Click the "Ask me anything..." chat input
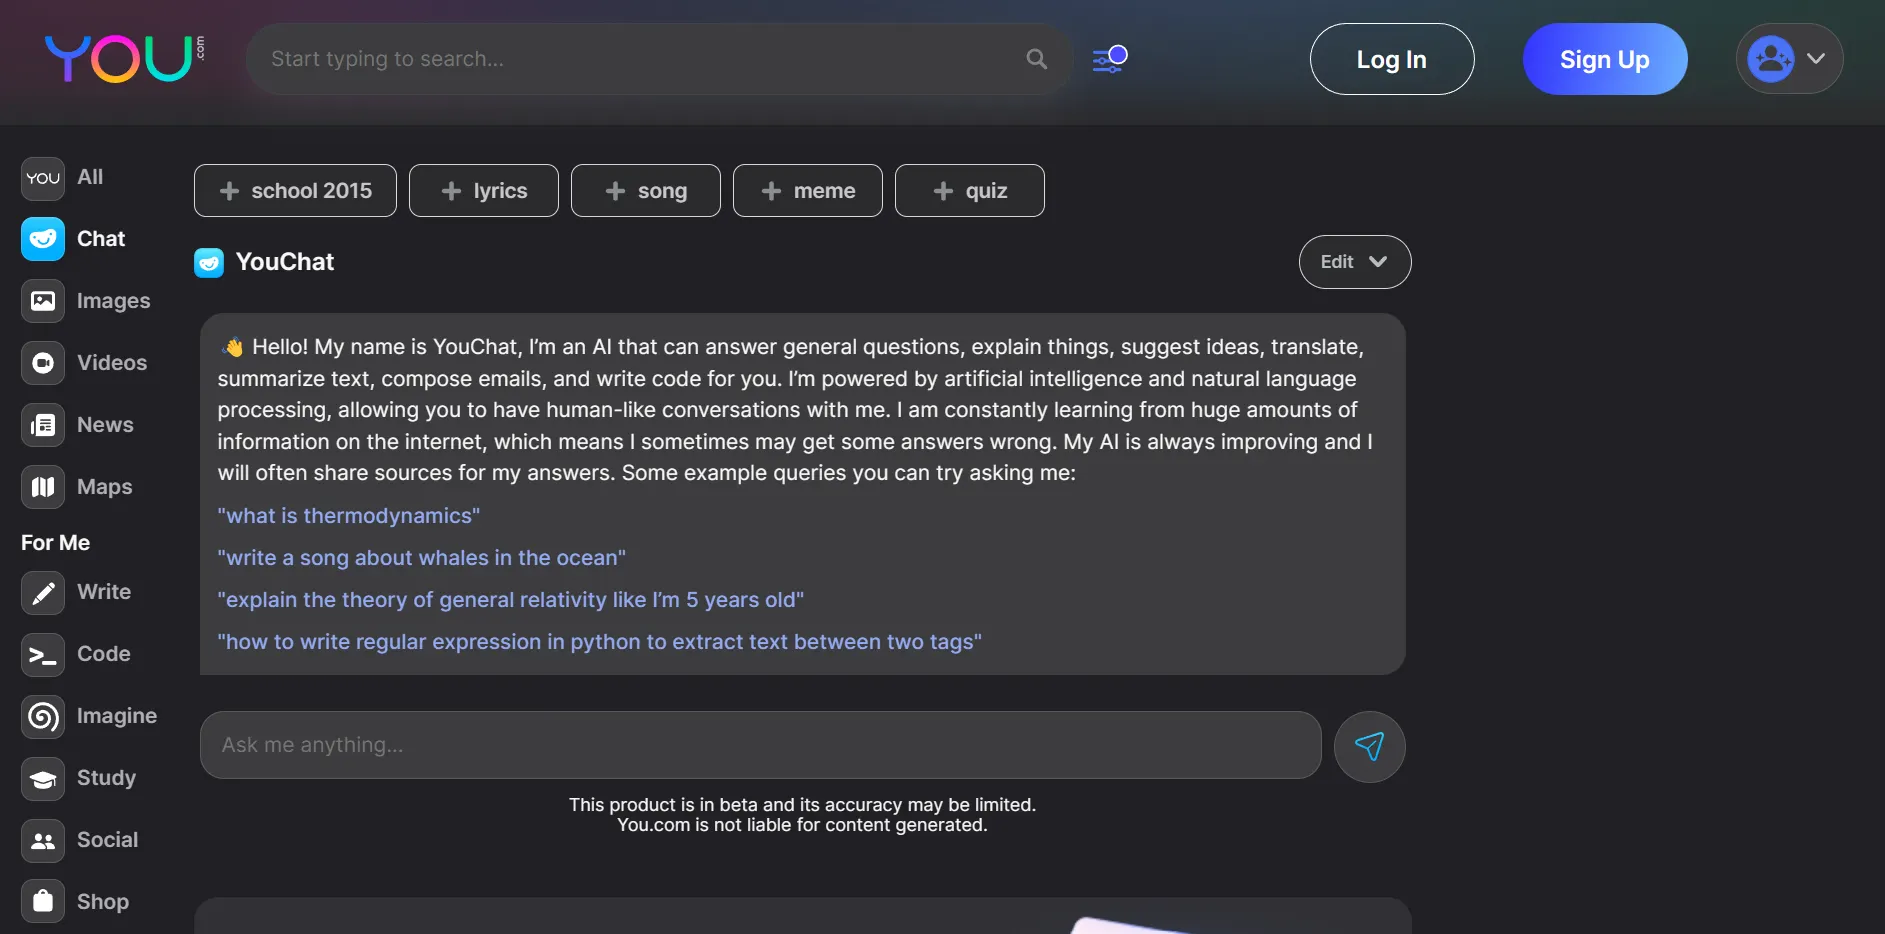 pos(760,745)
